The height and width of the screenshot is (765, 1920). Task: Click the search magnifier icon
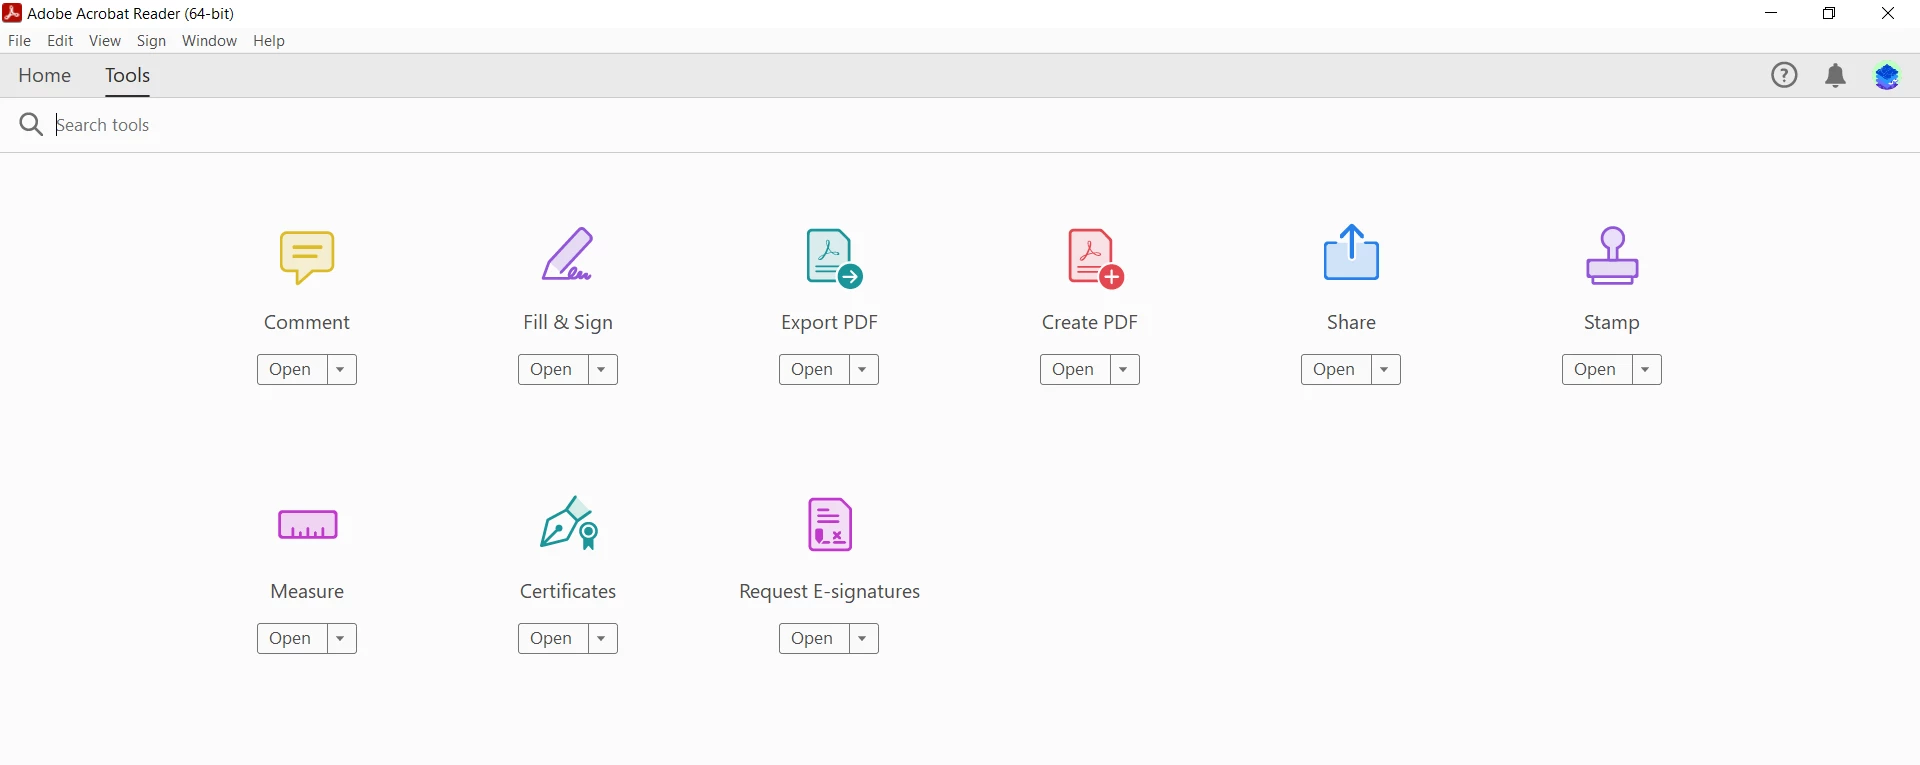[x=31, y=124]
